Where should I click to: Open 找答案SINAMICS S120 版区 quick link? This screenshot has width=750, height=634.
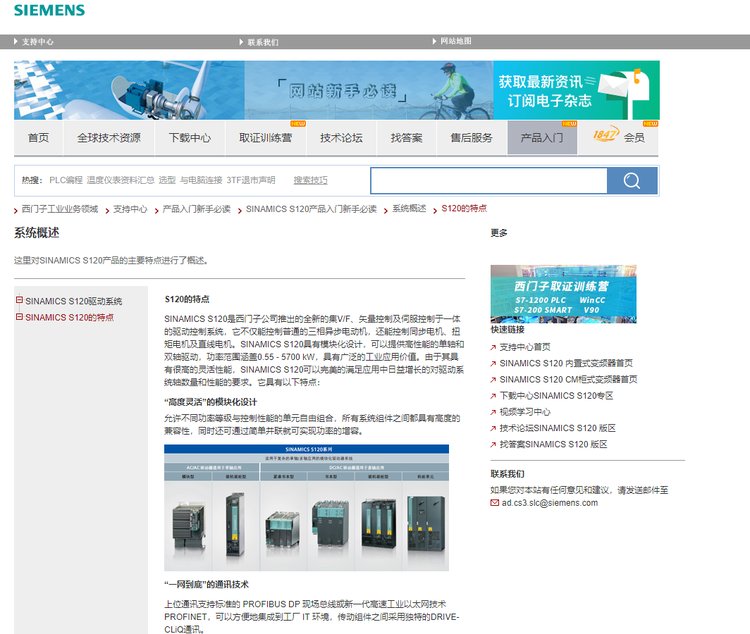click(553, 443)
